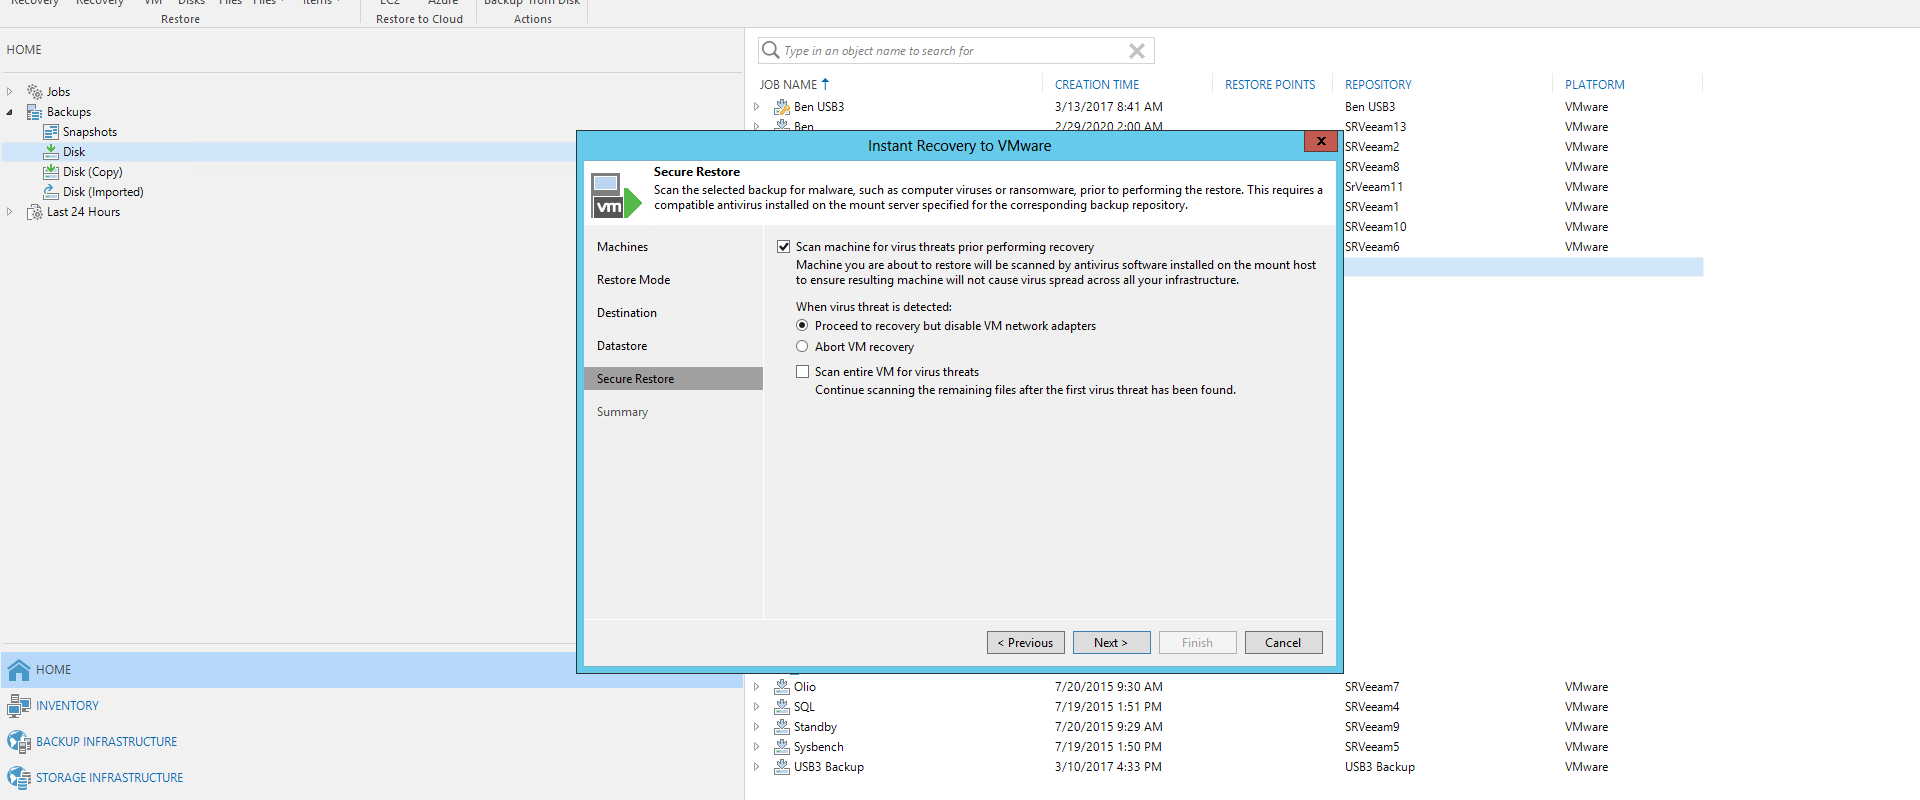The image size is (1920, 800).
Task: Open the STORAGE INFRASTRUCTURE view
Action: [x=109, y=778]
